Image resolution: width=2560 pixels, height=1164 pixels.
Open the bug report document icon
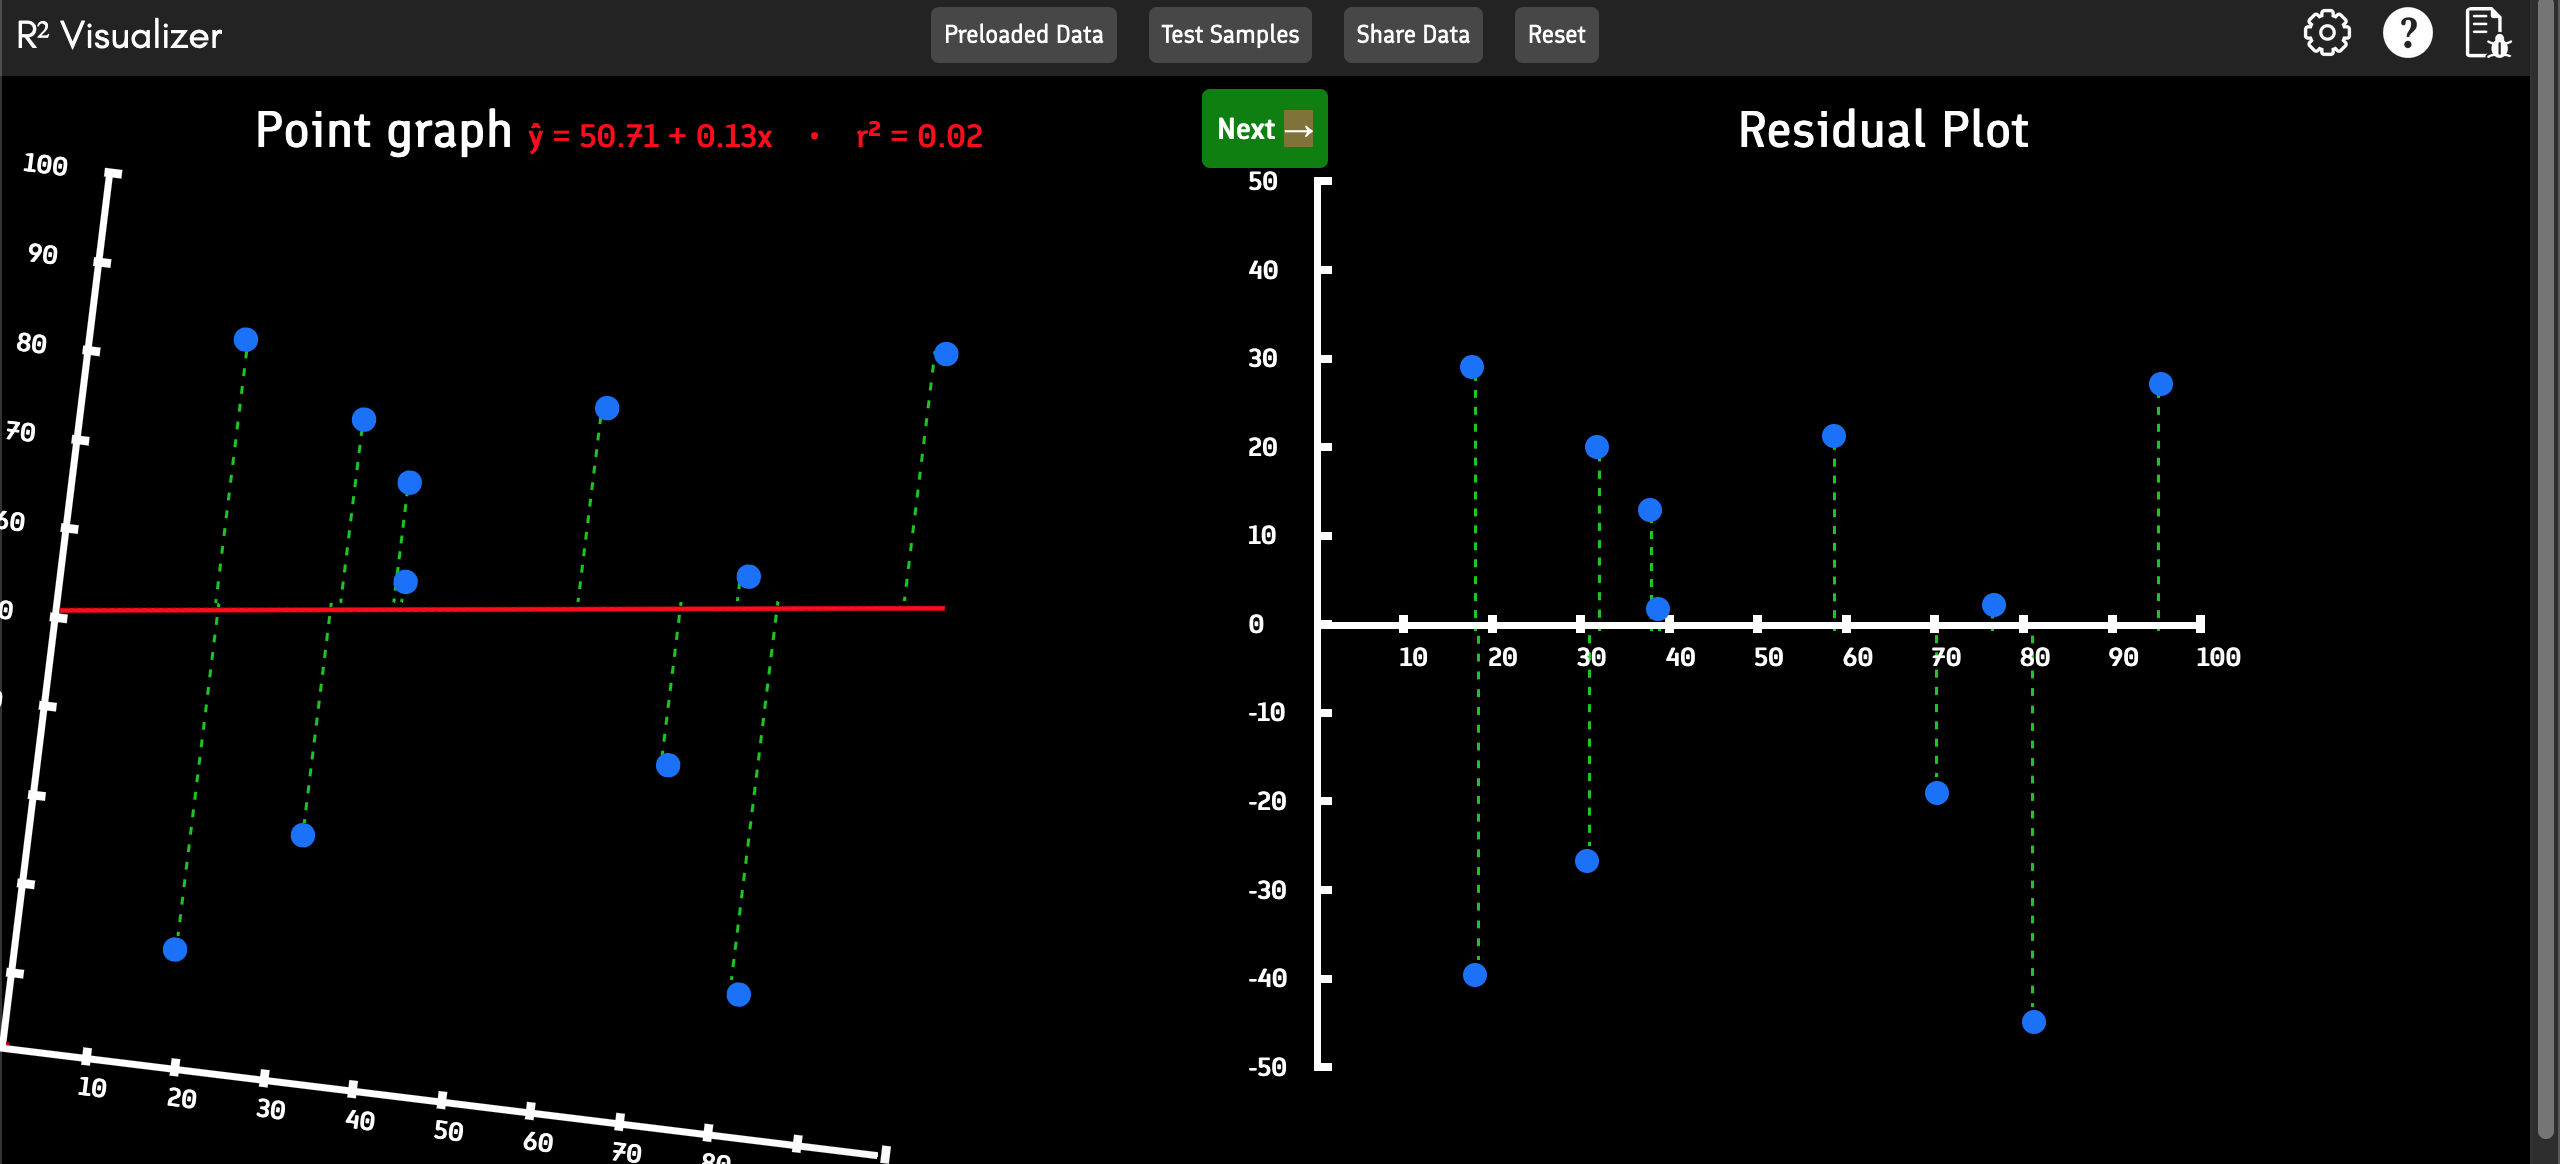[x=2489, y=33]
